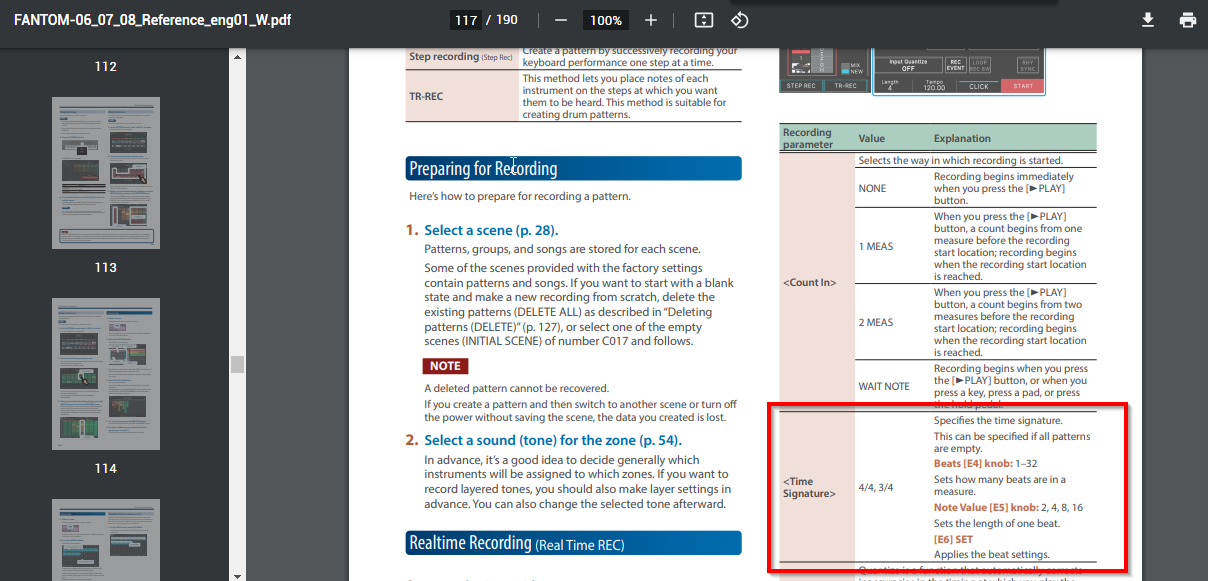The height and width of the screenshot is (581, 1208).
Task: Click the thumbnail label 112
Action: click(106, 67)
